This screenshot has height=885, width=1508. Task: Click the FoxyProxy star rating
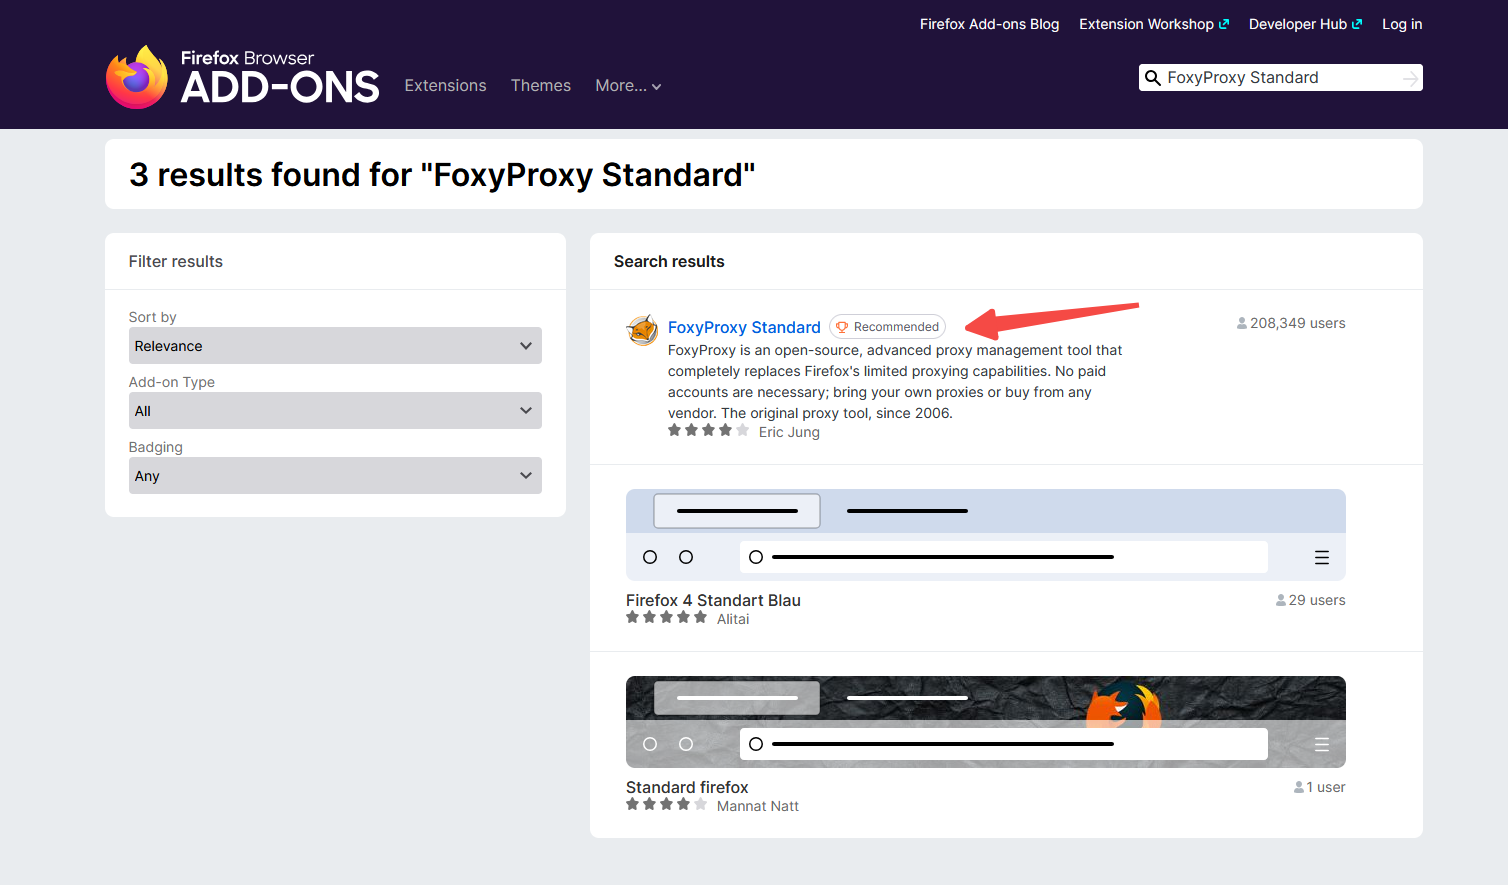coord(708,431)
